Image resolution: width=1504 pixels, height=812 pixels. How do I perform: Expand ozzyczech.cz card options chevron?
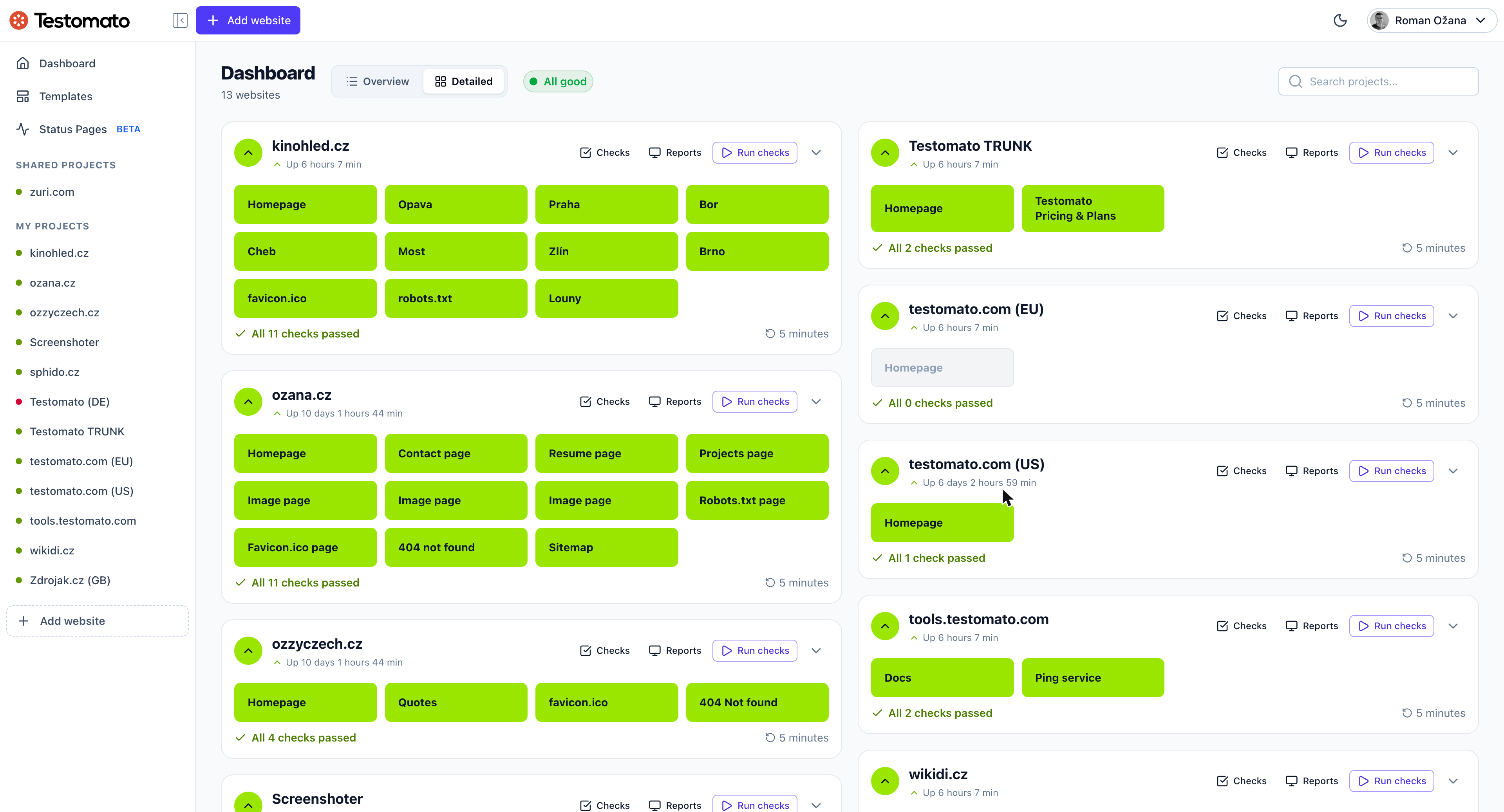point(816,651)
